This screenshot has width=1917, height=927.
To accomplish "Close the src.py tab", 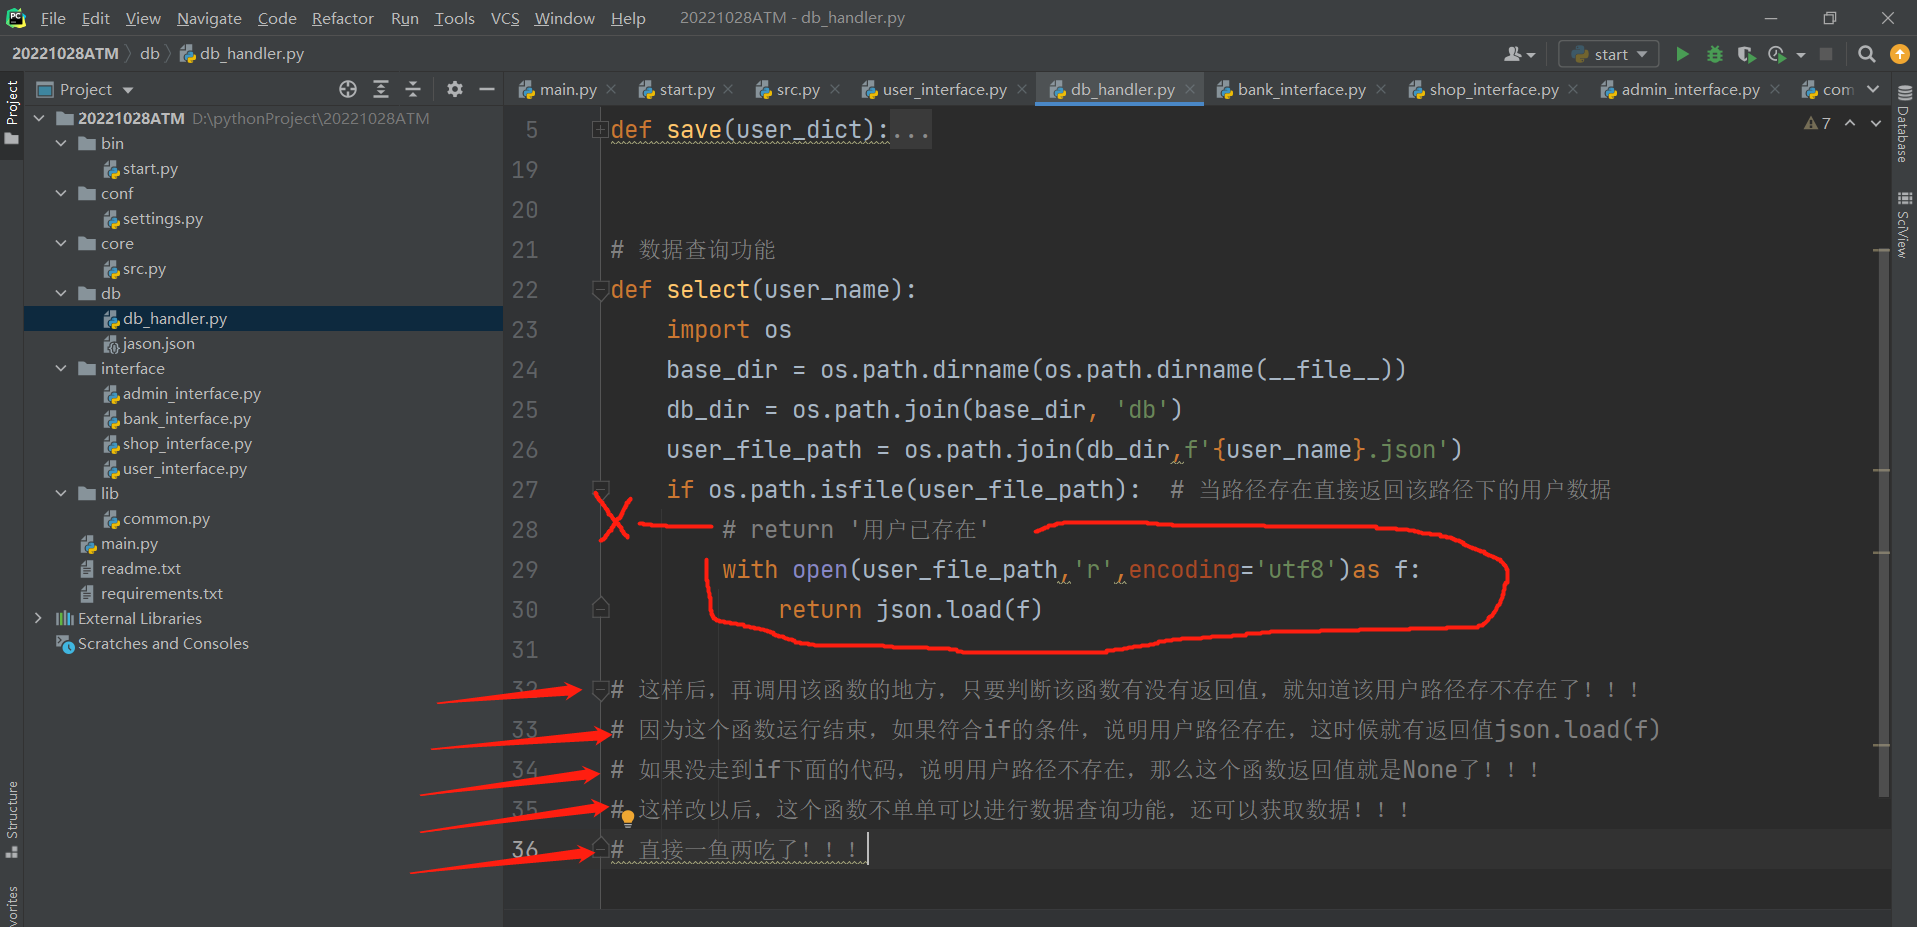I will (x=835, y=89).
